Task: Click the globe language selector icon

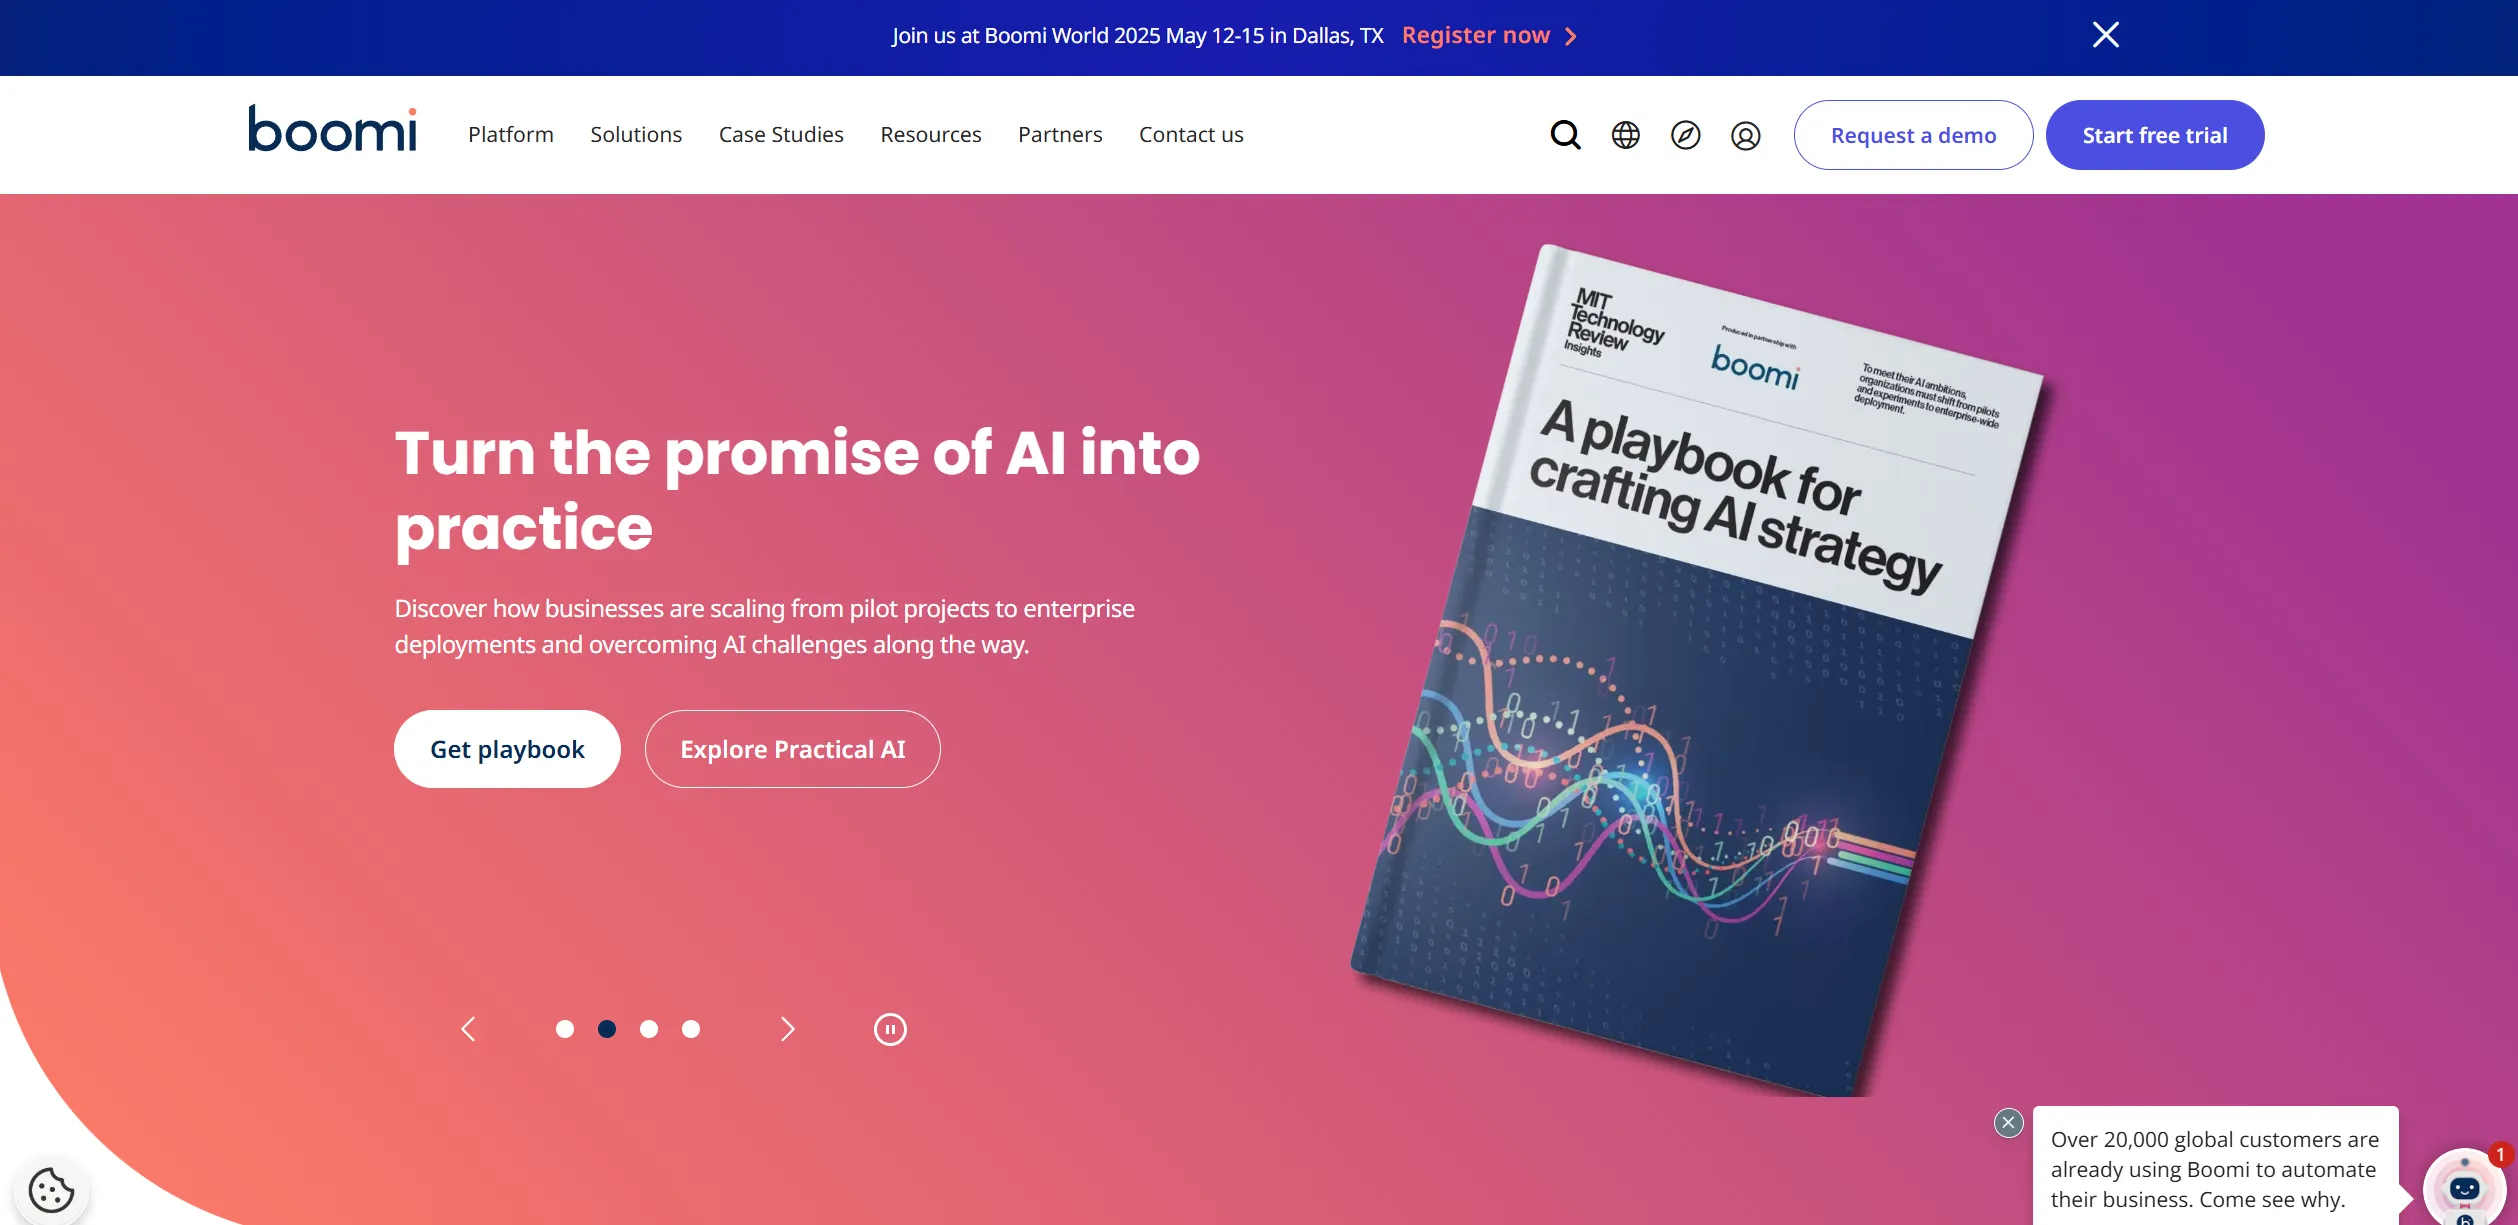Action: (x=1625, y=135)
